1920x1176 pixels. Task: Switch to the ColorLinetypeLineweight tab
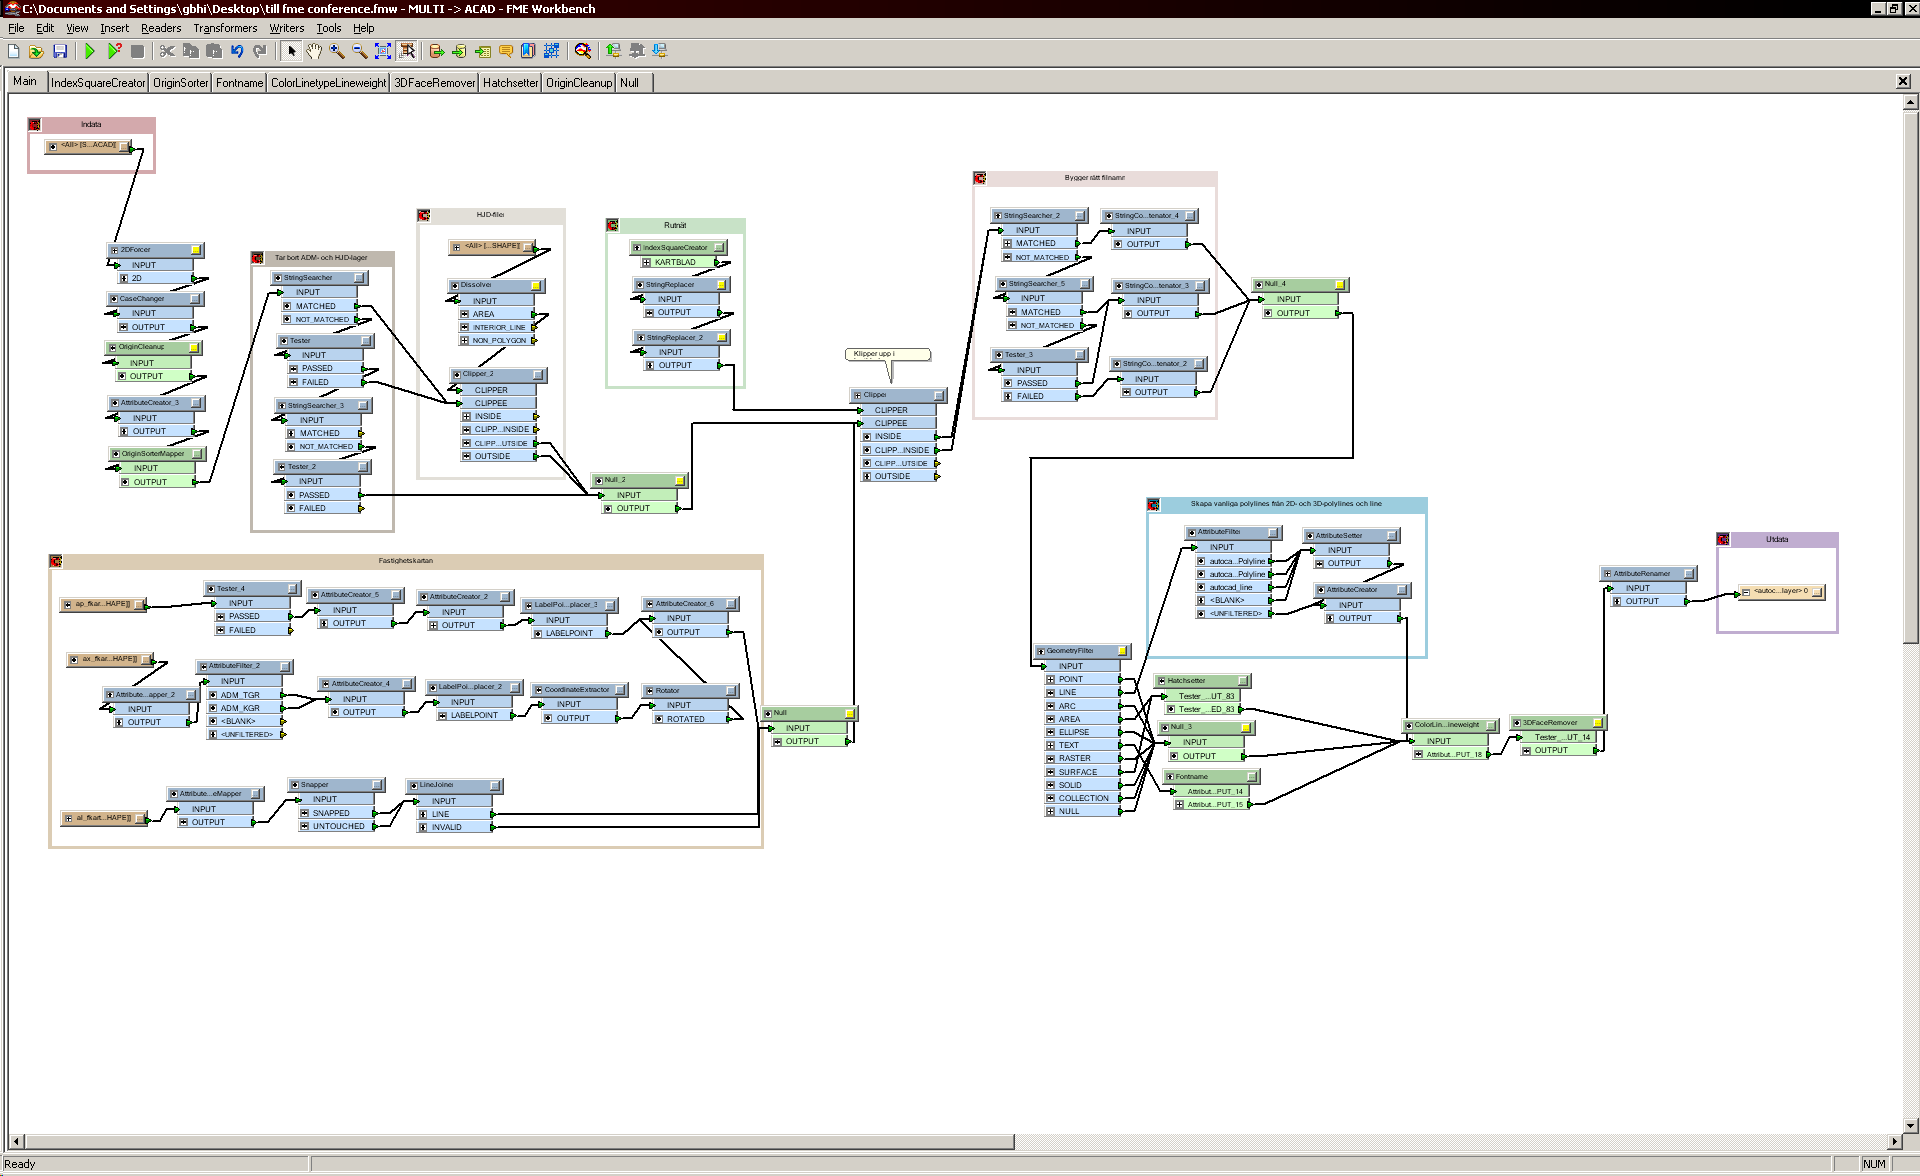(328, 83)
